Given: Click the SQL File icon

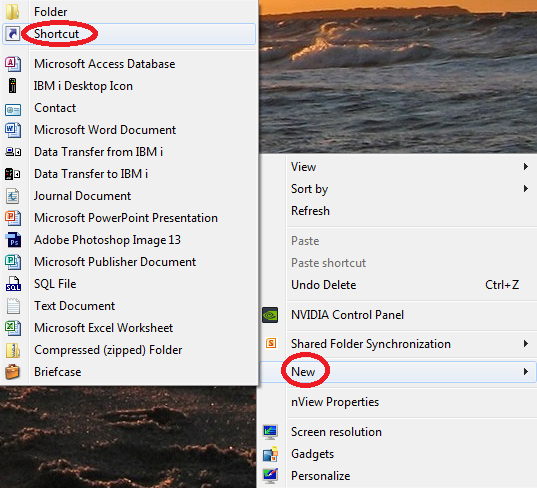Looking at the screenshot, I should (13, 284).
